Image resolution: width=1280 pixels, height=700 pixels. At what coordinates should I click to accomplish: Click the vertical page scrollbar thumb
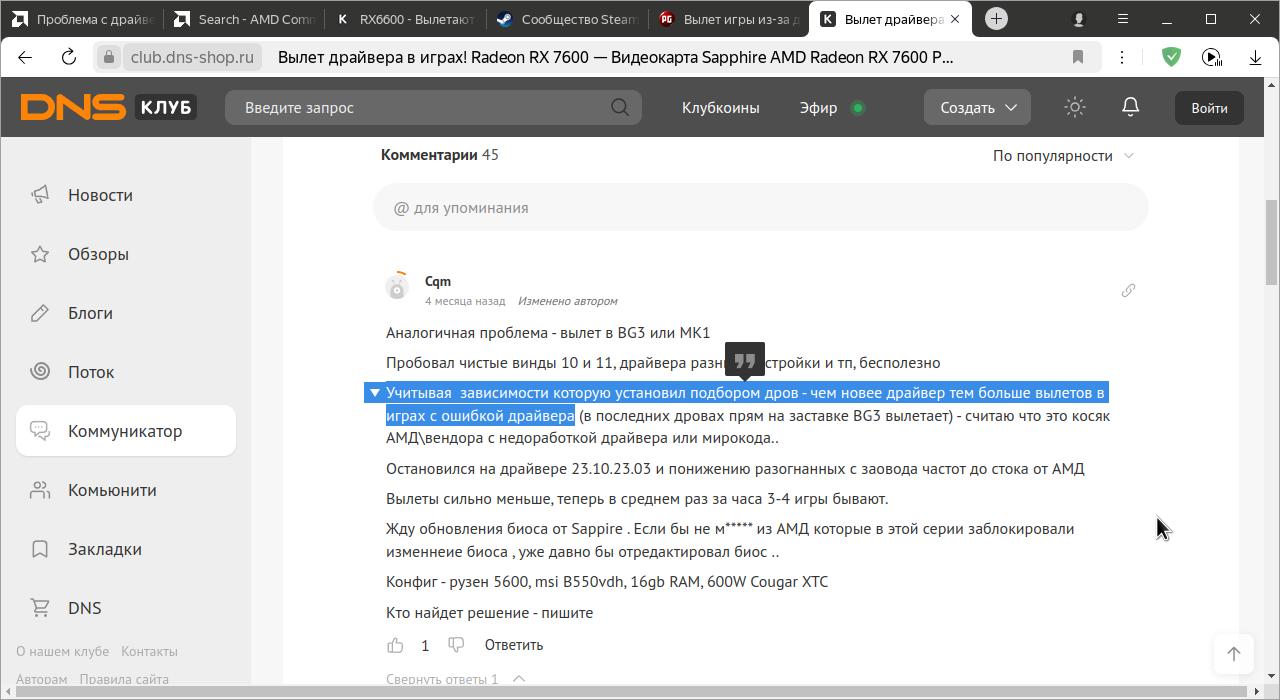point(1272,241)
